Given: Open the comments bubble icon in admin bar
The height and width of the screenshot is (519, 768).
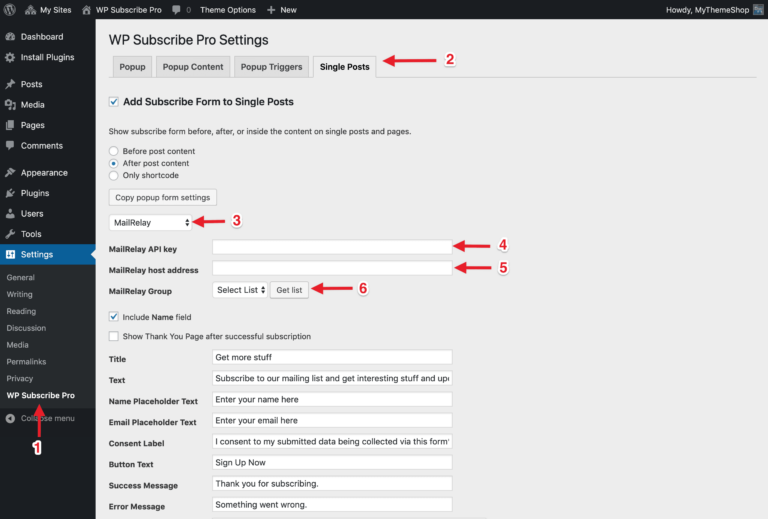Looking at the screenshot, I should tap(176, 10).
